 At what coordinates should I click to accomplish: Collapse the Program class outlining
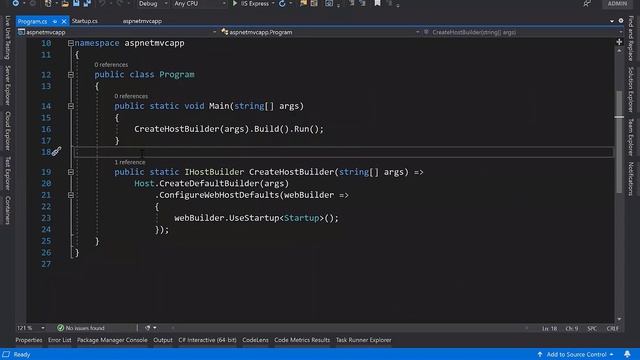coord(71,75)
